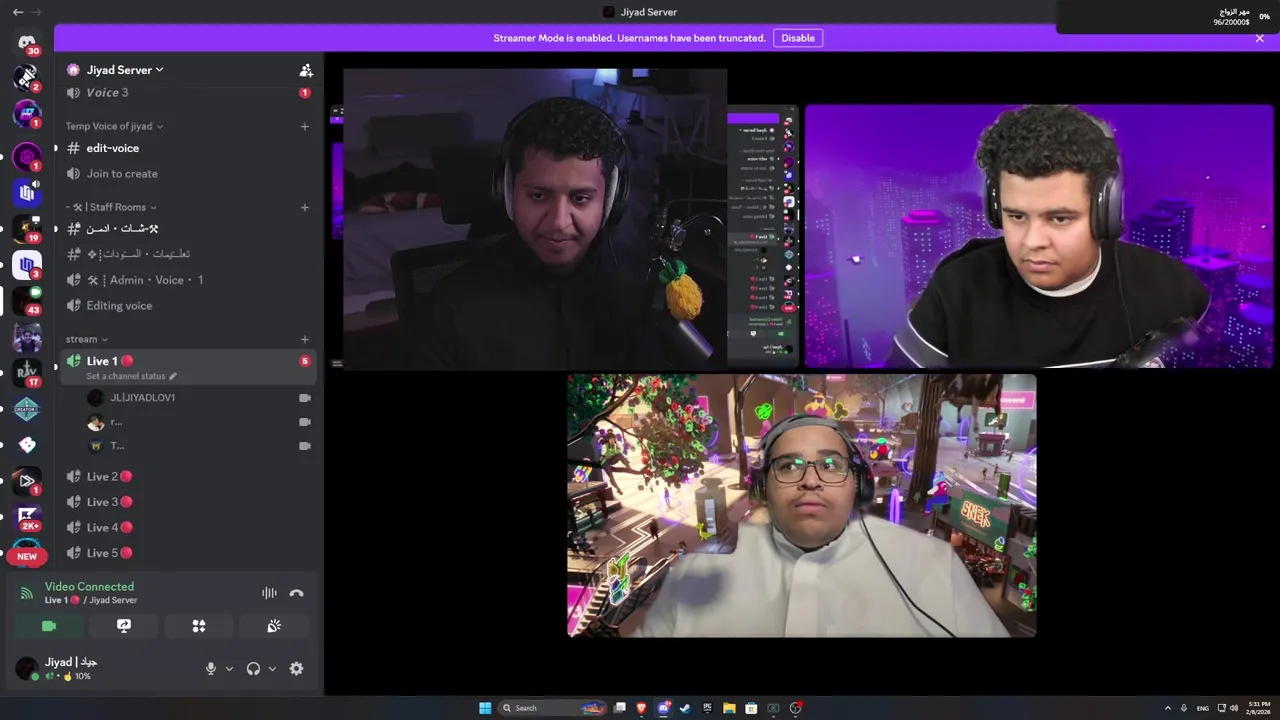Open the edit-voice text channel
Screen dimensions: 1280x720
pos(188,148)
